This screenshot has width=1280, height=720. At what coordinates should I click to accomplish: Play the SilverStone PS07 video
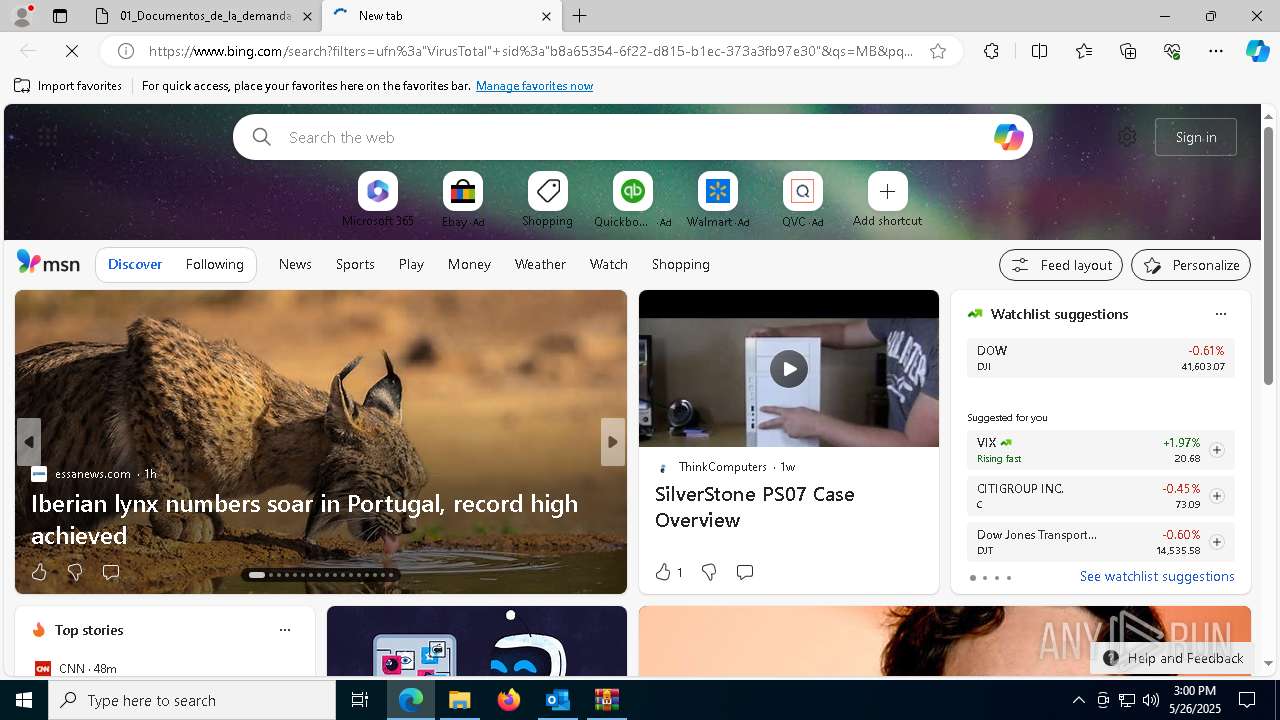pos(789,369)
